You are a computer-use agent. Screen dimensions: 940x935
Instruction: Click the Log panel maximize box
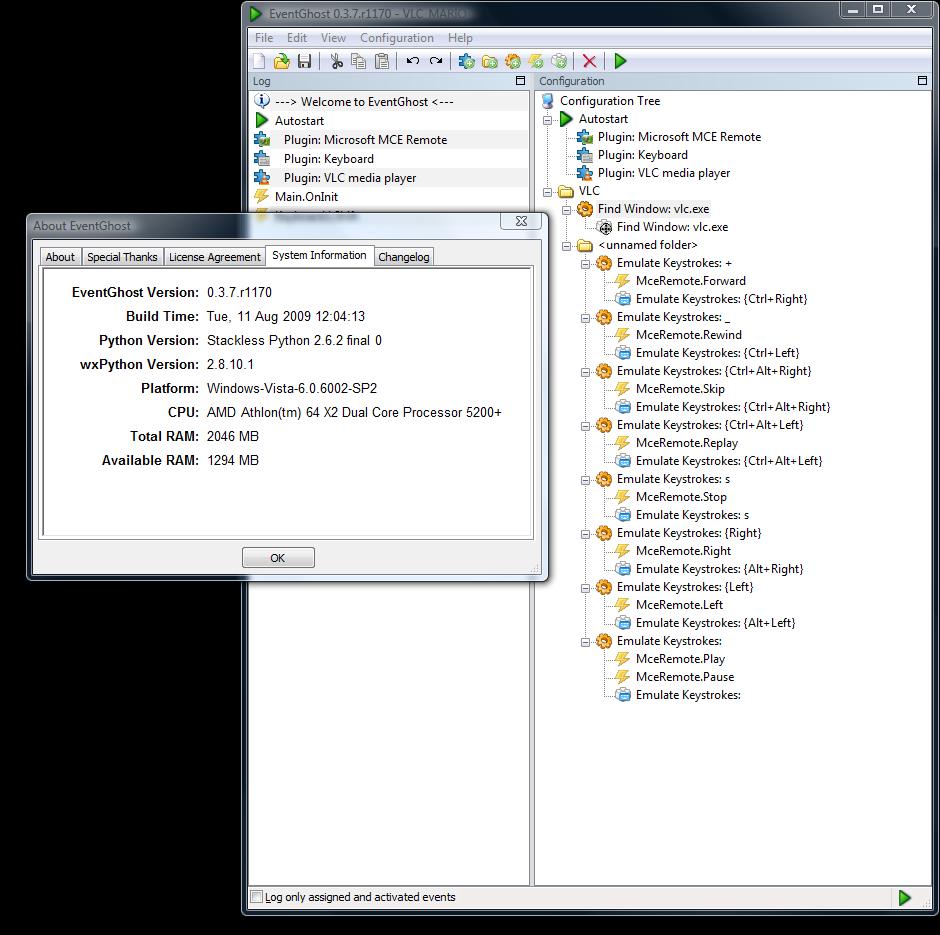[520, 80]
